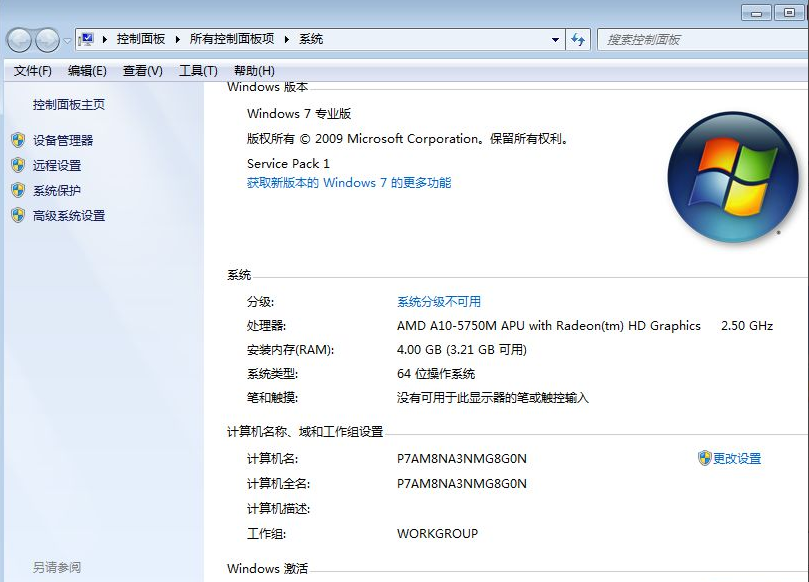Click the 搜索控制面板 search box
Screen dimensions: 809x582
point(700,40)
